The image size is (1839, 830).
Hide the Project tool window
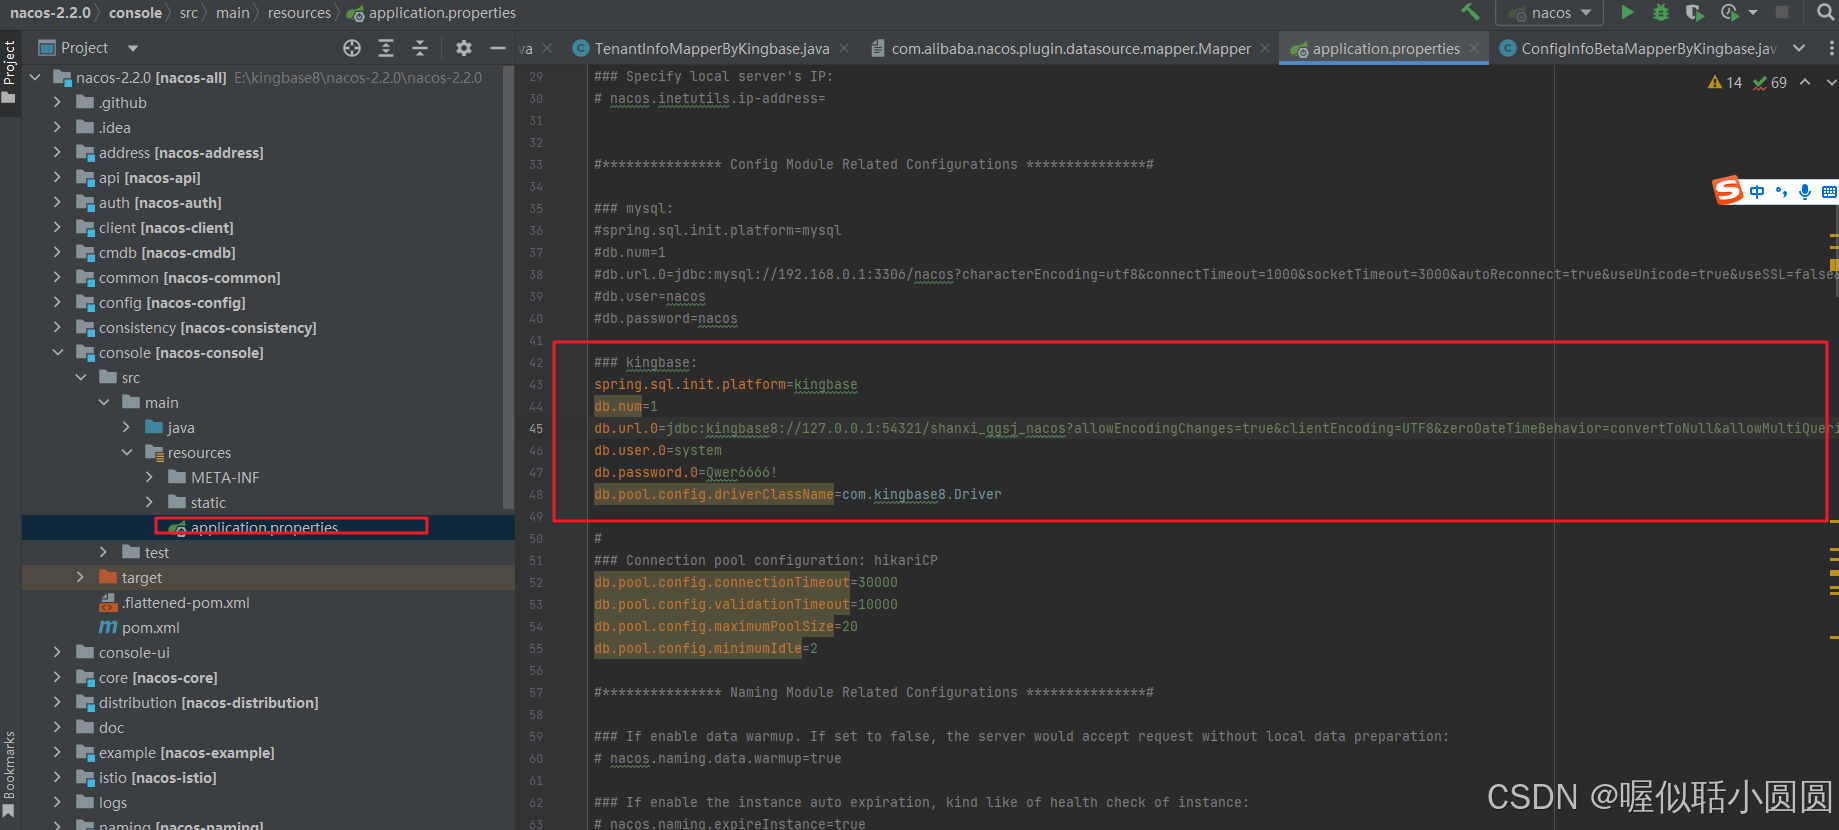tap(498, 48)
